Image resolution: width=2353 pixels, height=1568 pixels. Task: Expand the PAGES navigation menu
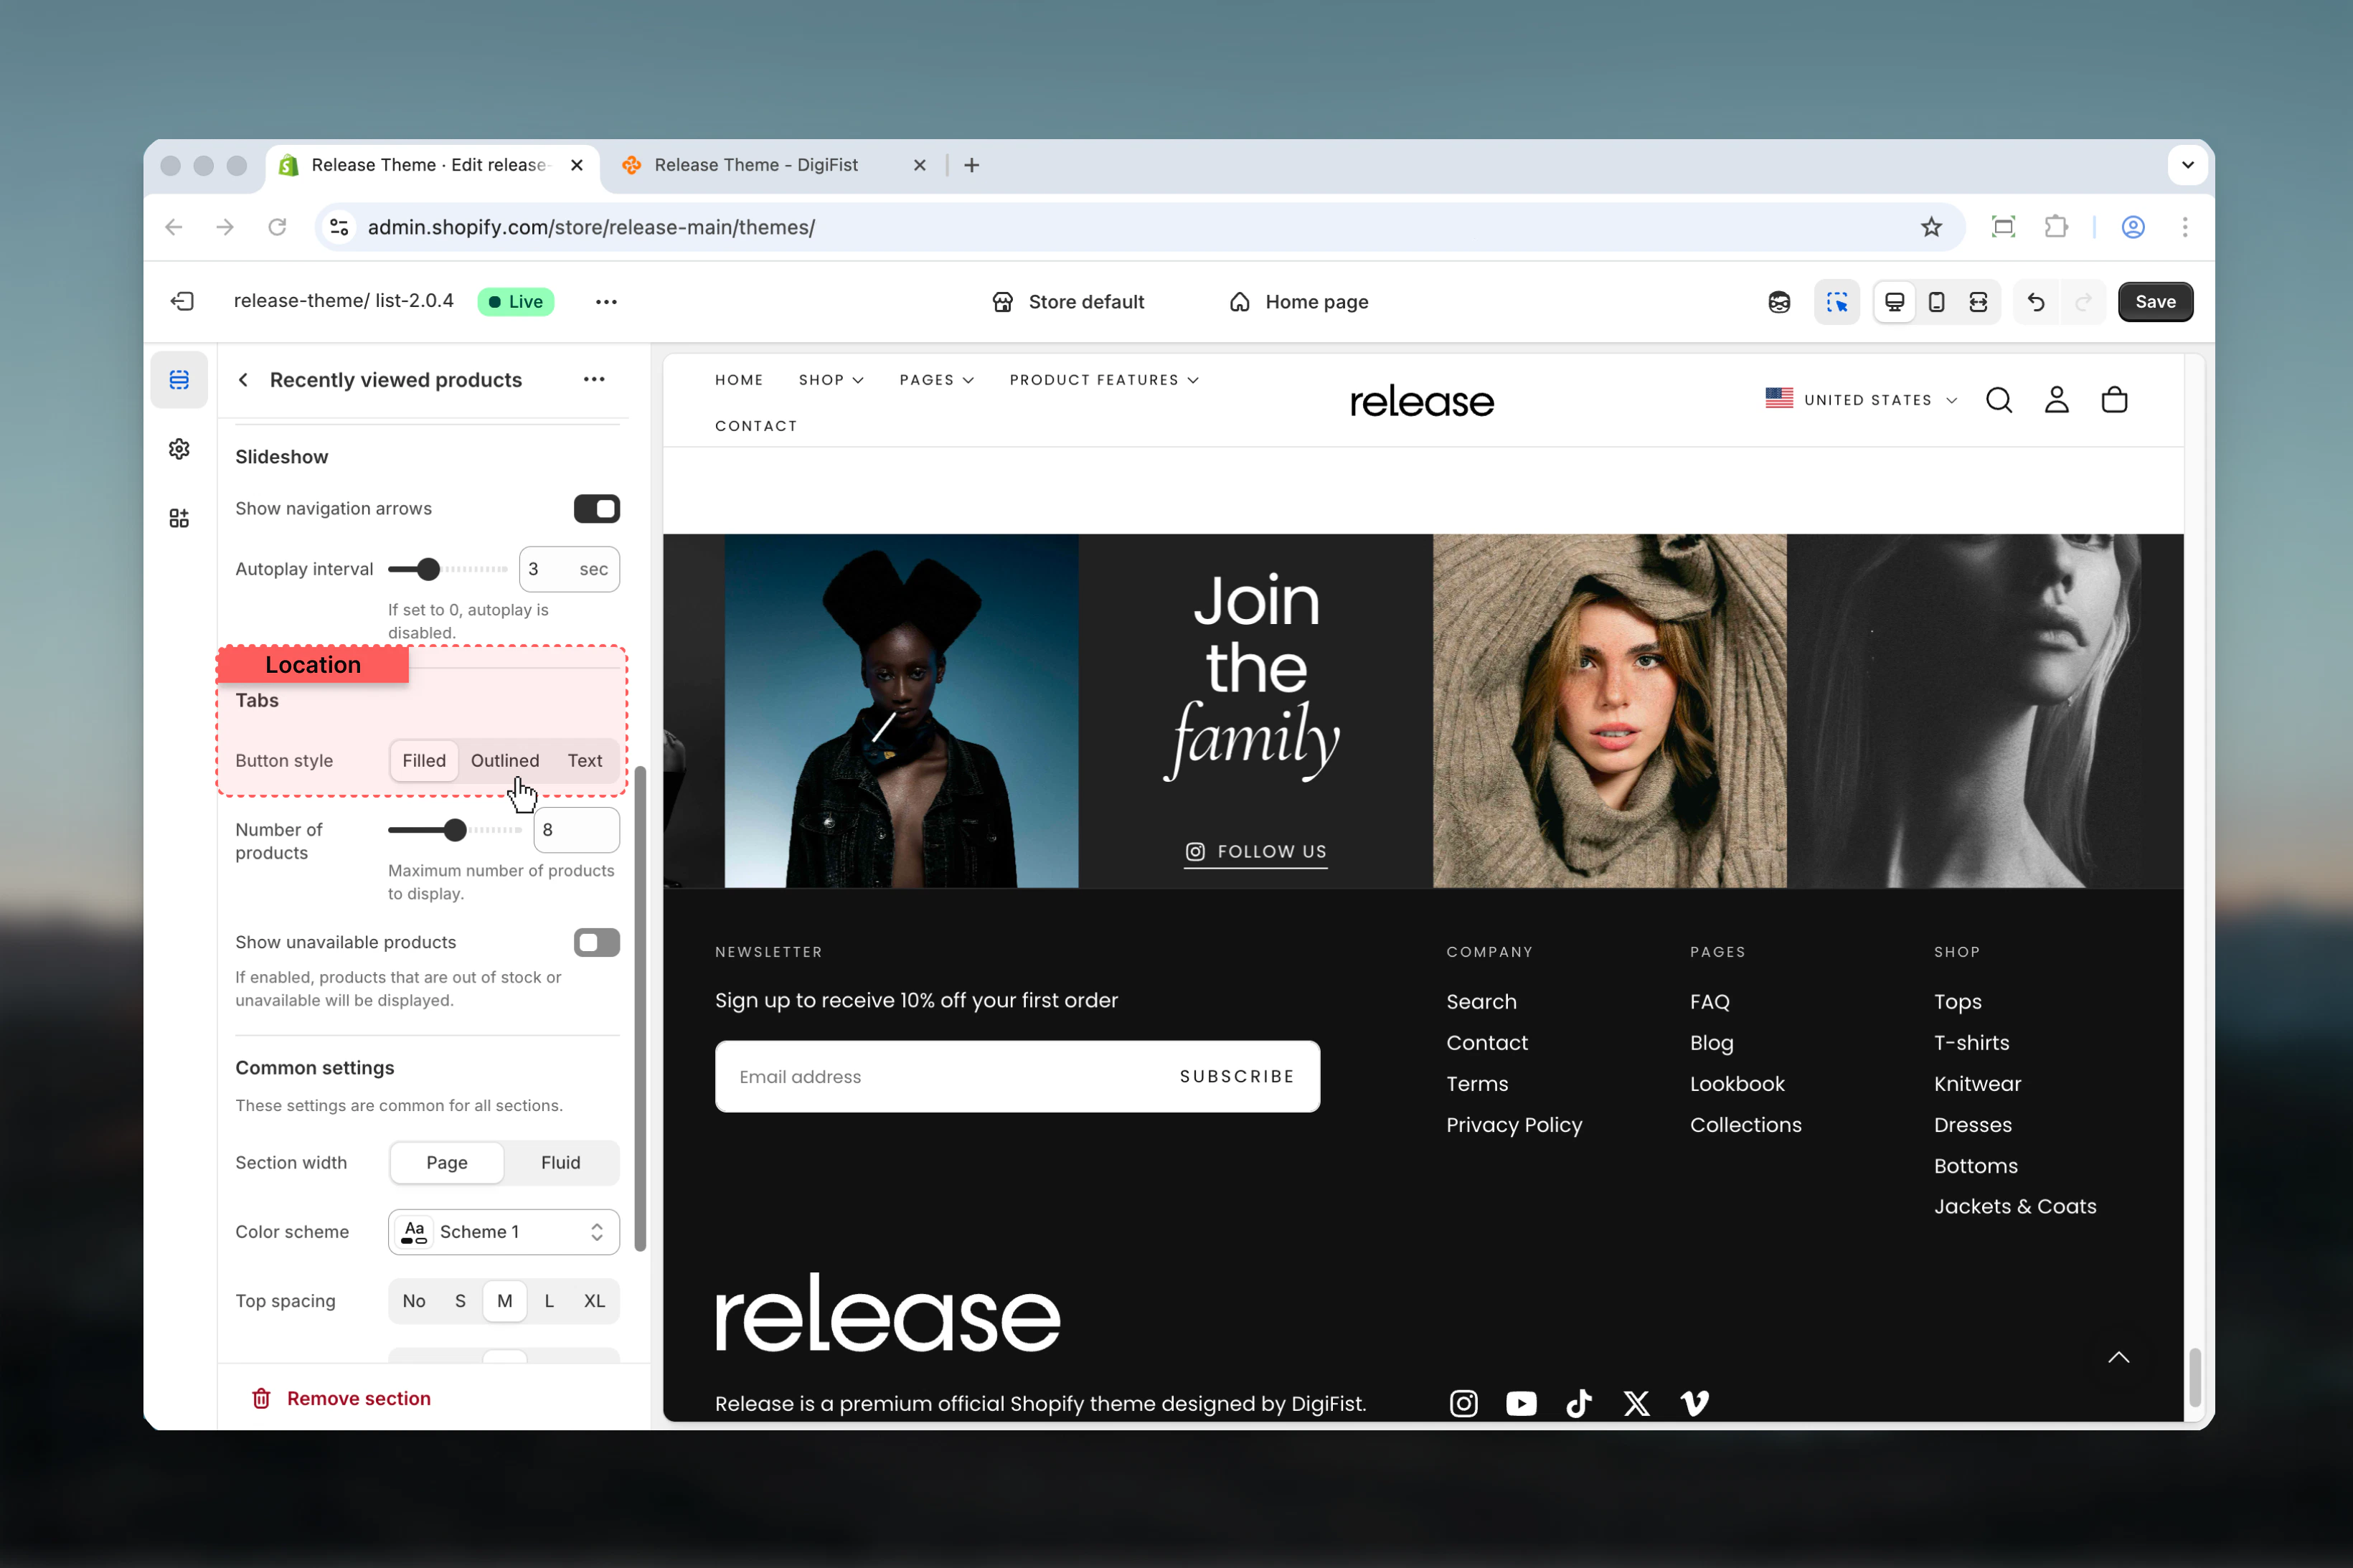click(936, 380)
